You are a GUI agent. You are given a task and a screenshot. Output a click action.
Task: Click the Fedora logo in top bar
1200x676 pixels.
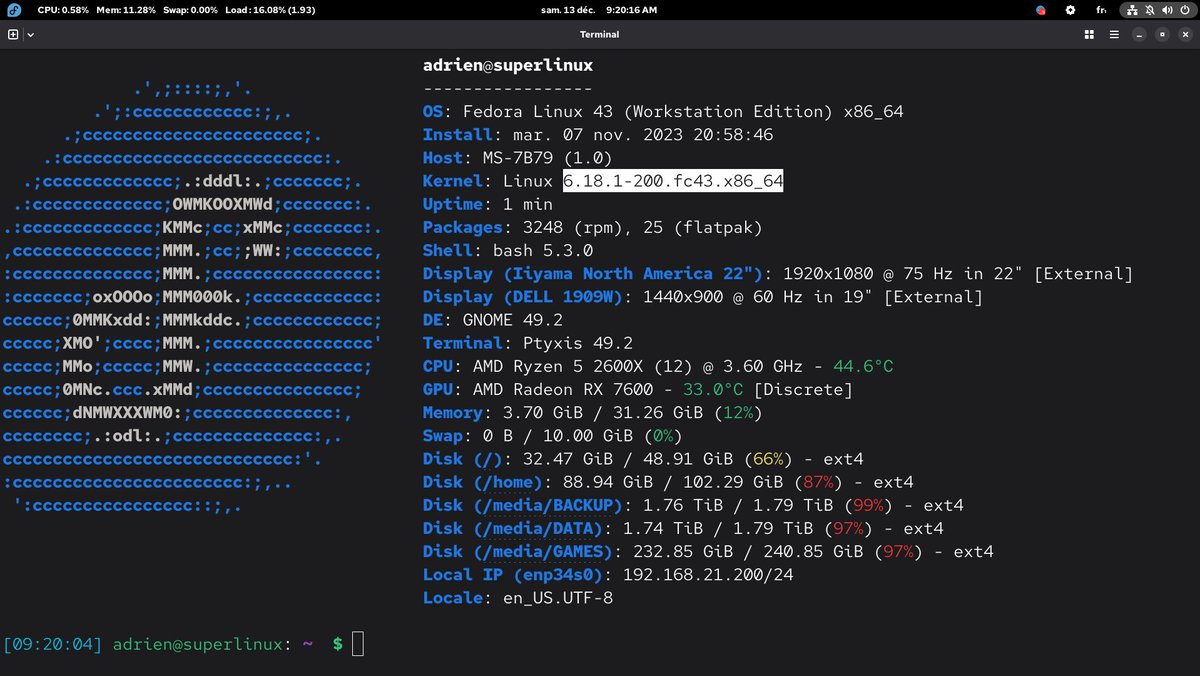point(12,9)
